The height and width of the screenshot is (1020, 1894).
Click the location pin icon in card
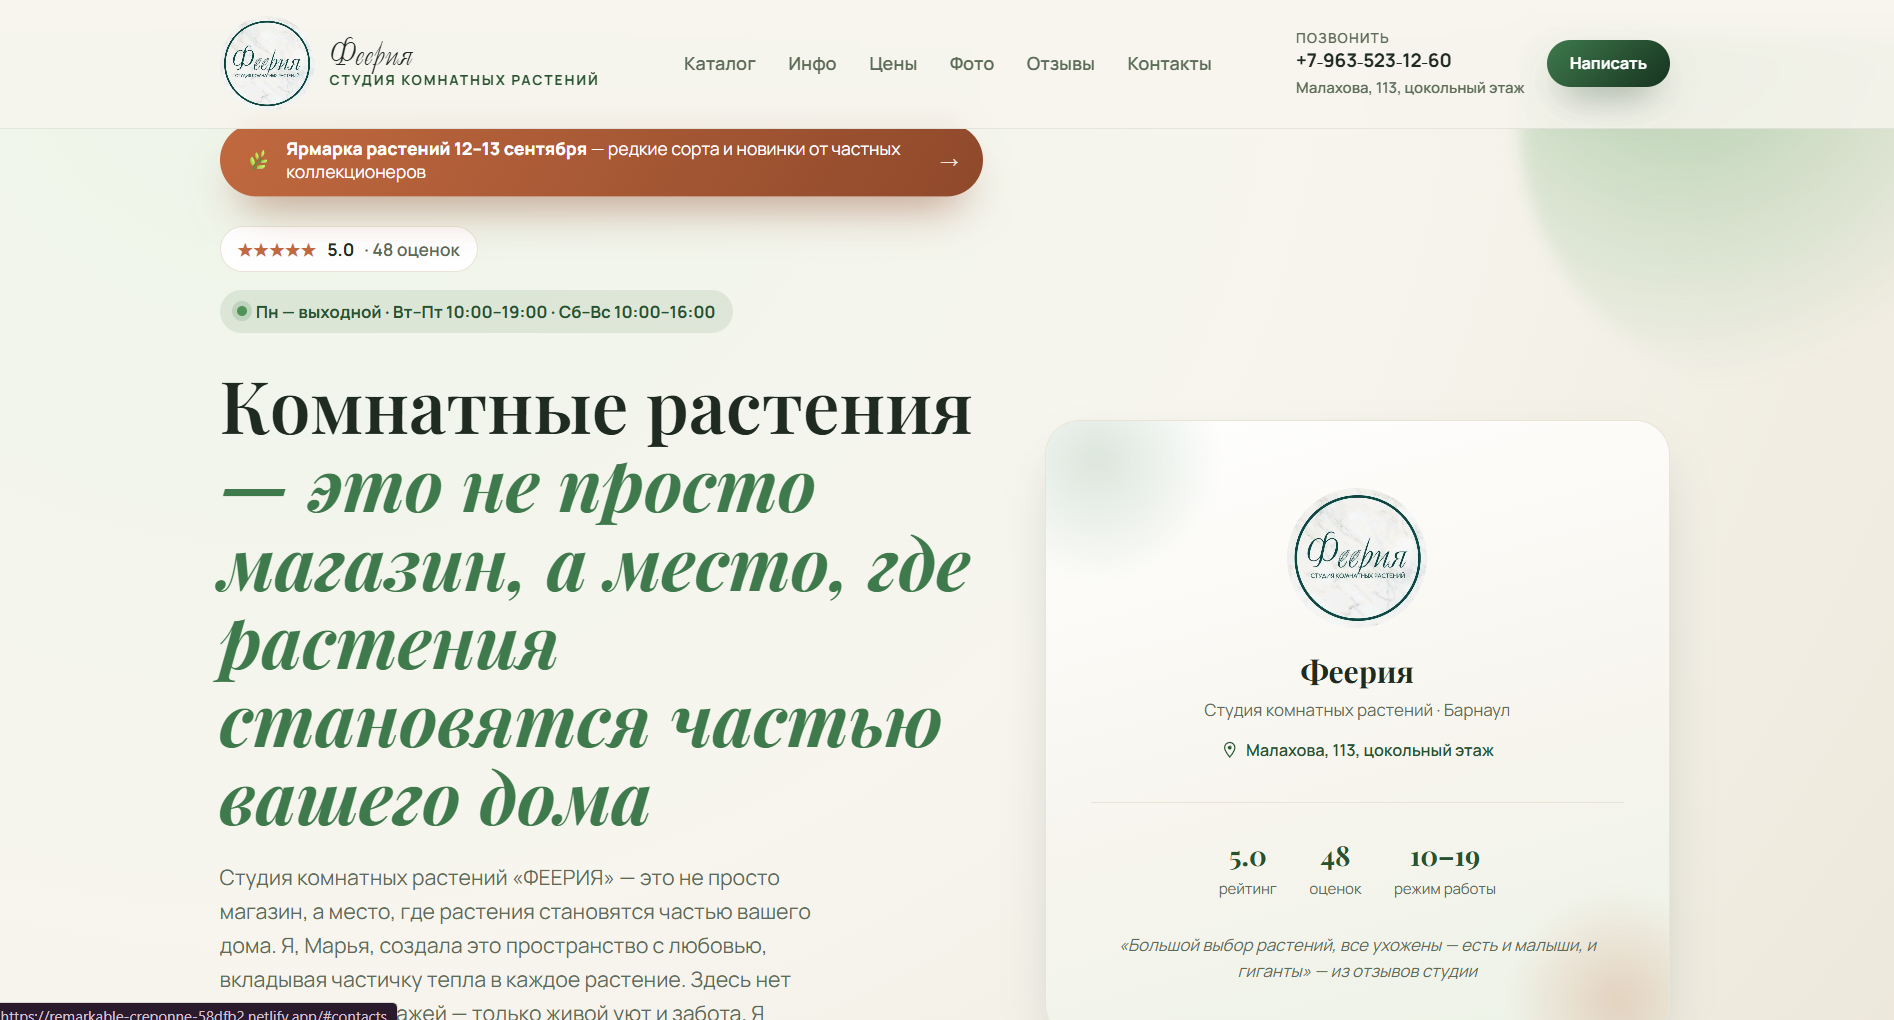(x=1230, y=750)
